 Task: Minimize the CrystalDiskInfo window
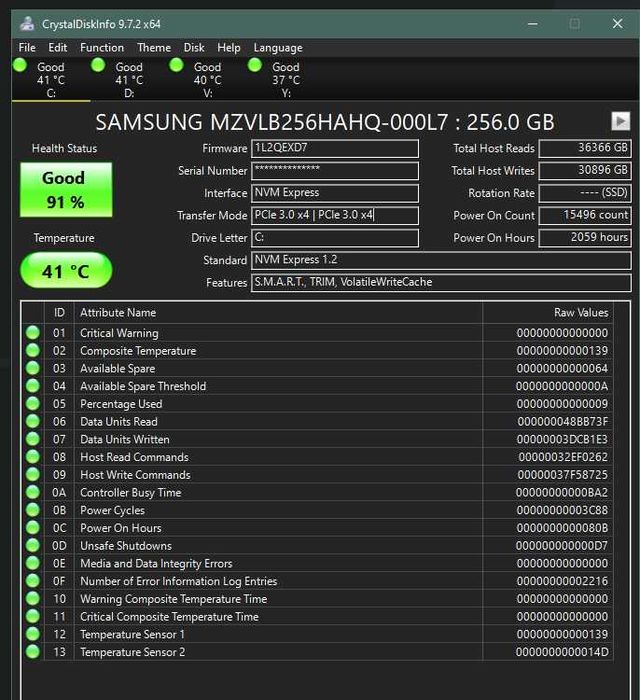point(532,24)
